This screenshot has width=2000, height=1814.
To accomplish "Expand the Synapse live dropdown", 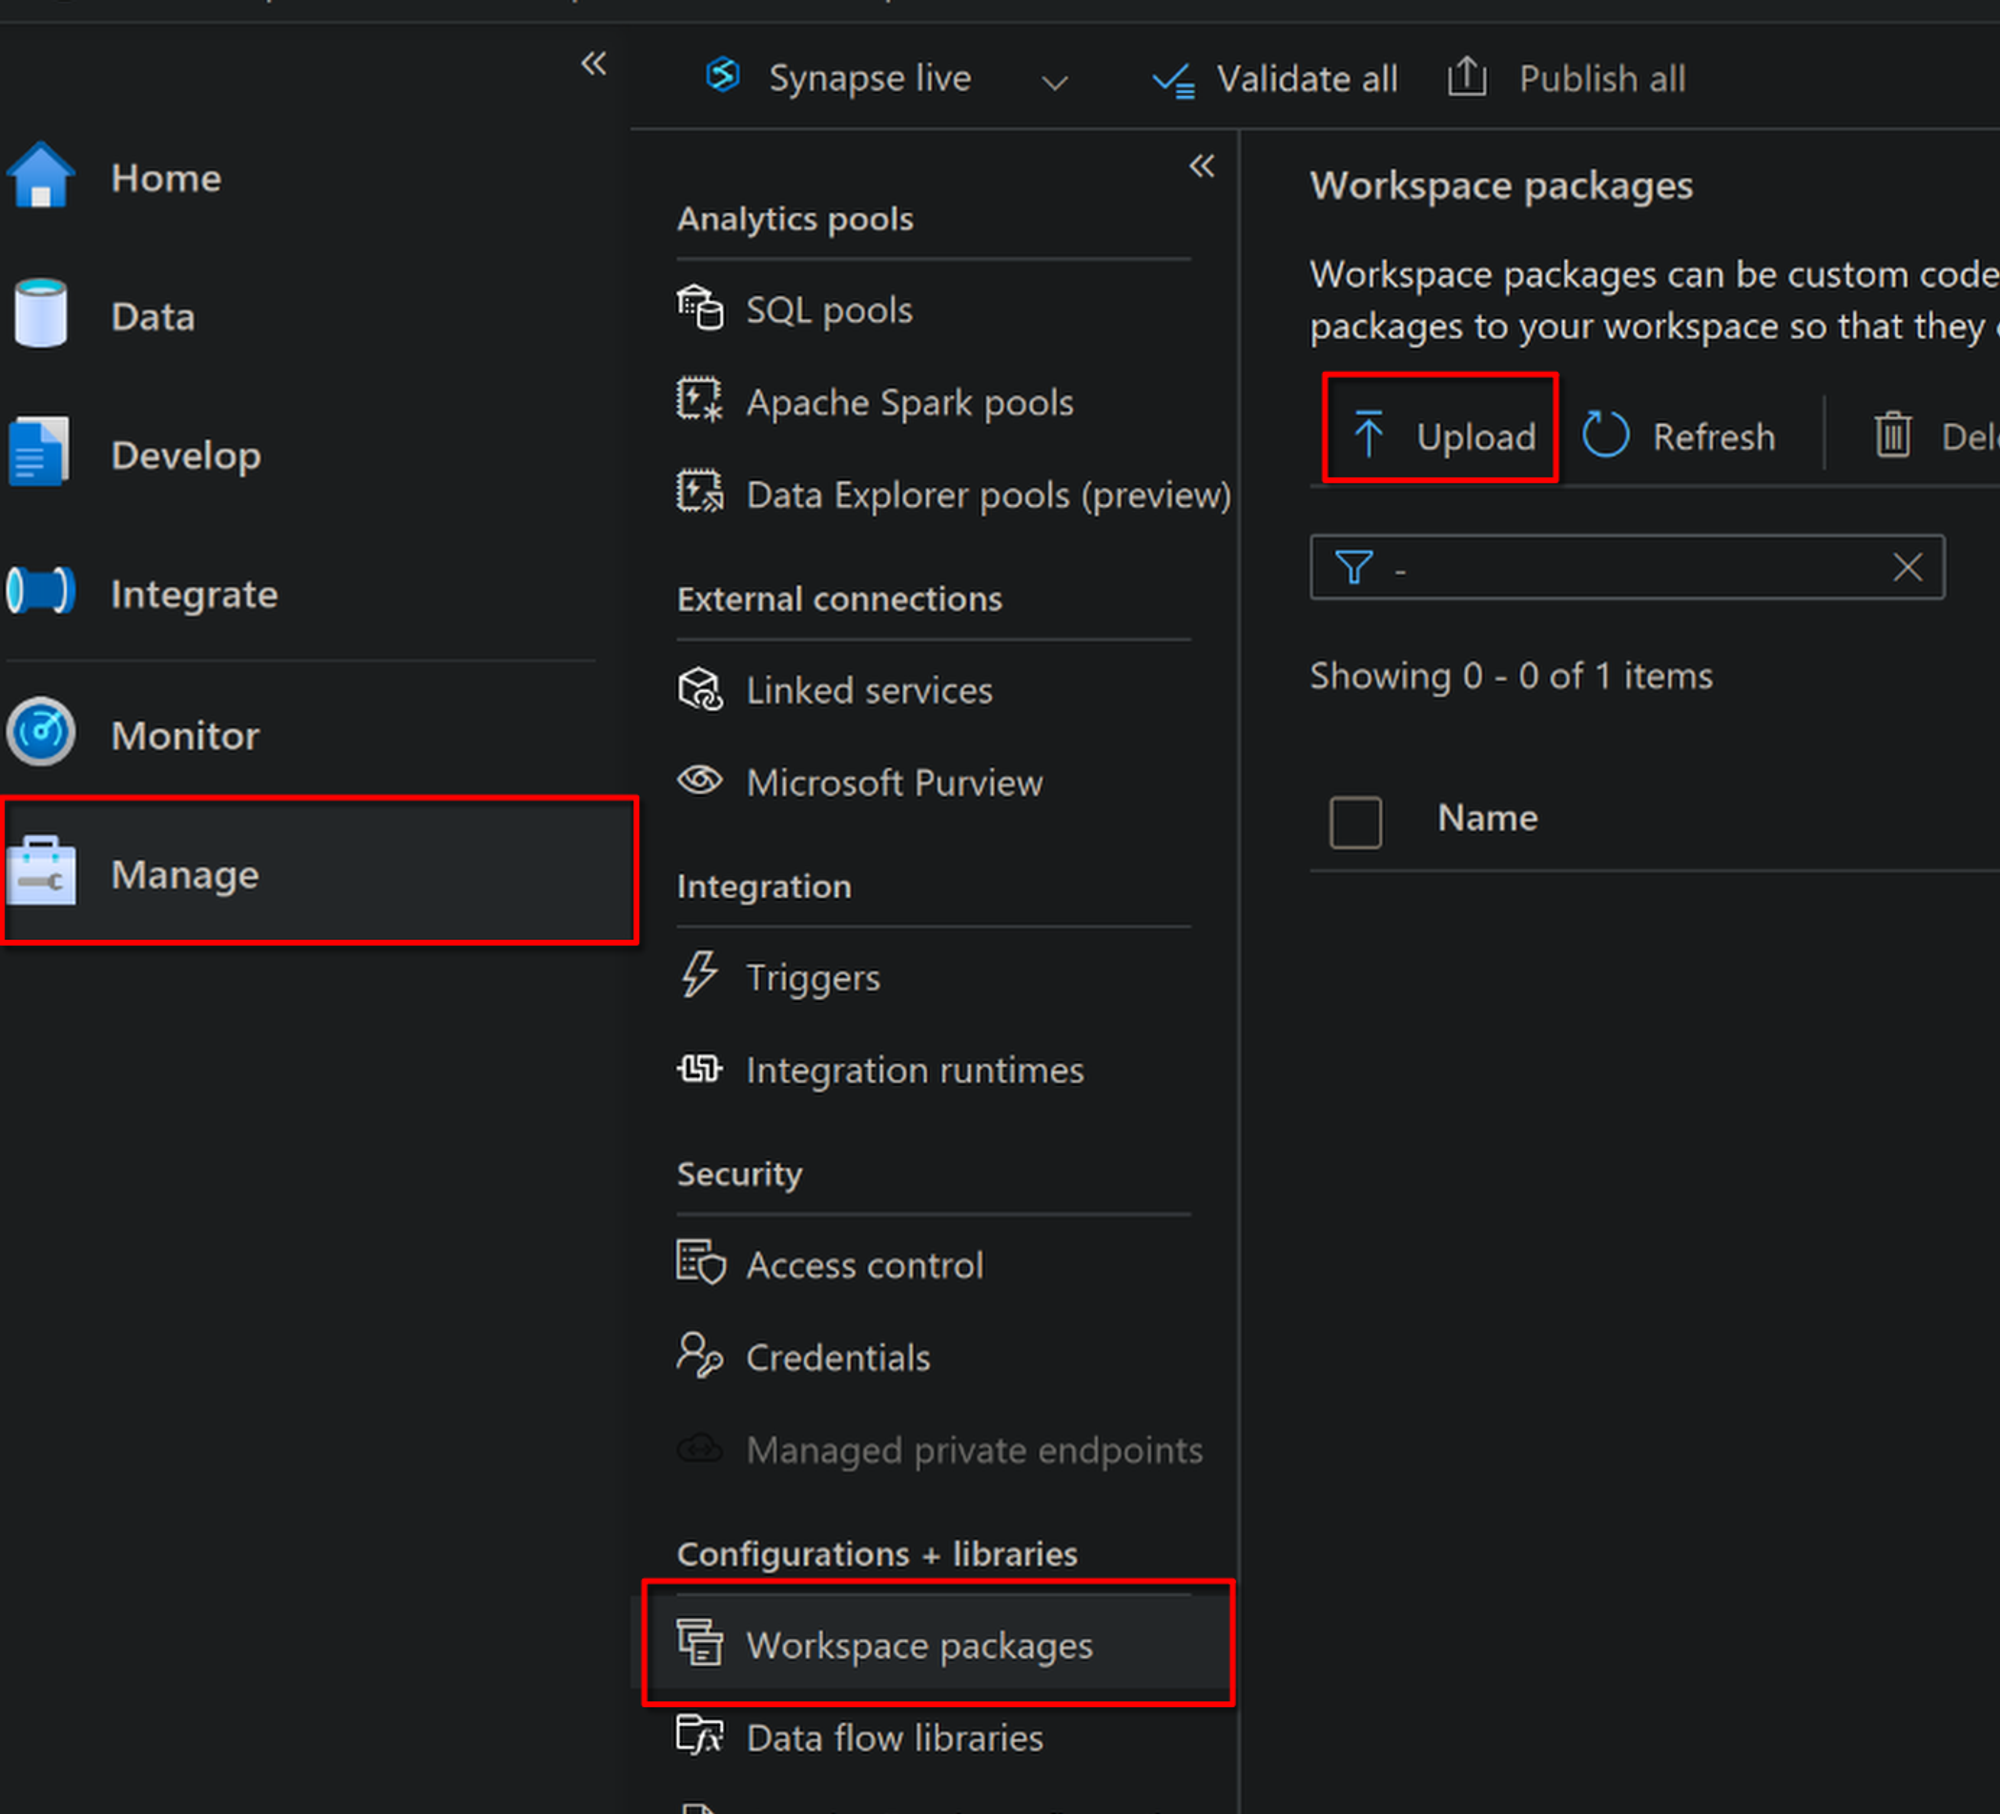I will (1054, 82).
